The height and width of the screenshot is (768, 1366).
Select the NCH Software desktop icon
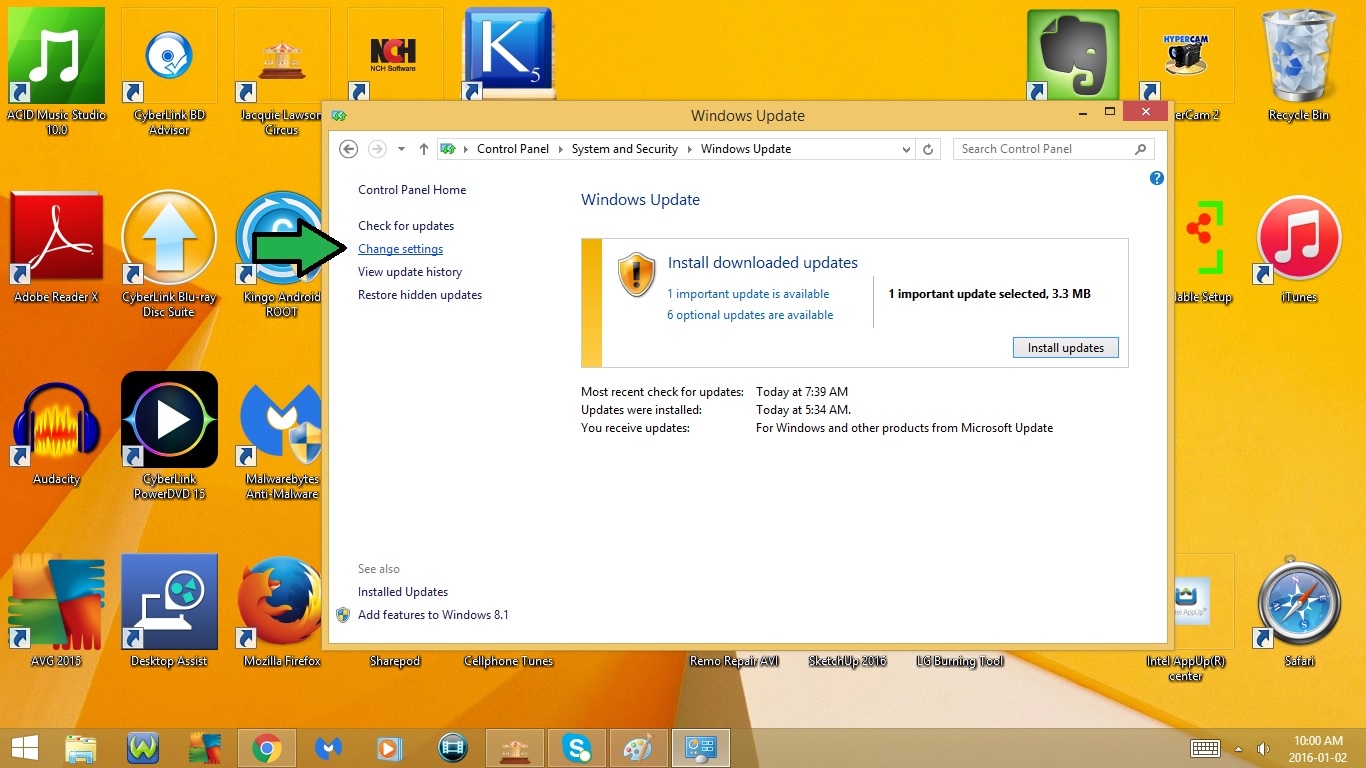coord(394,55)
